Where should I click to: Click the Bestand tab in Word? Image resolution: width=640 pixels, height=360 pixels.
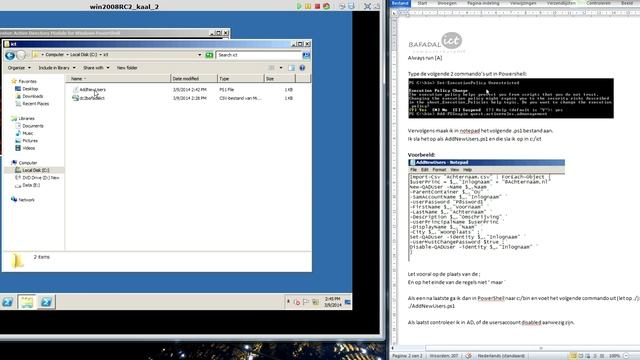click(x=400, y=3)
